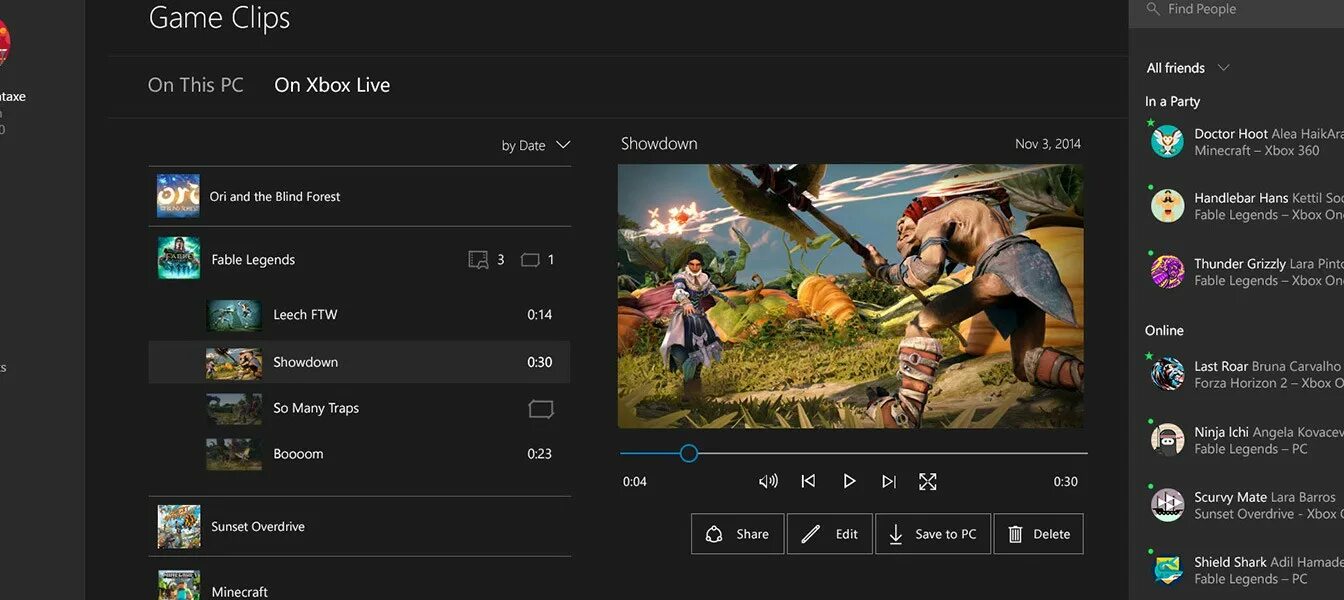Click the Find People search field
Viewport: 1344px width, 600px height.
pyautogui.click(x=1236, y=9)
